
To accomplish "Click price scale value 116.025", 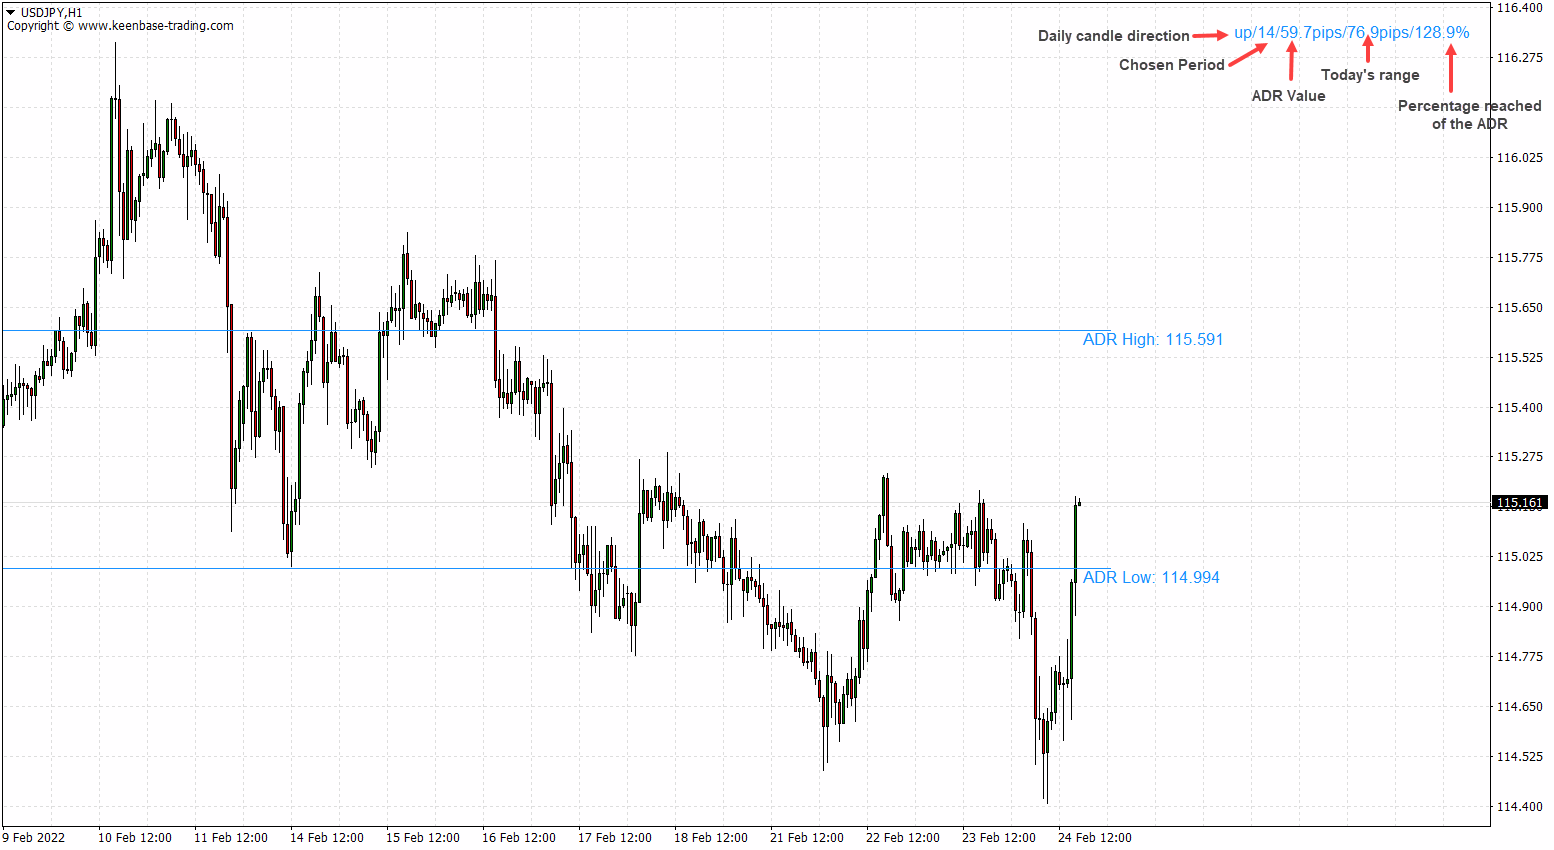I will point(1519,158).
